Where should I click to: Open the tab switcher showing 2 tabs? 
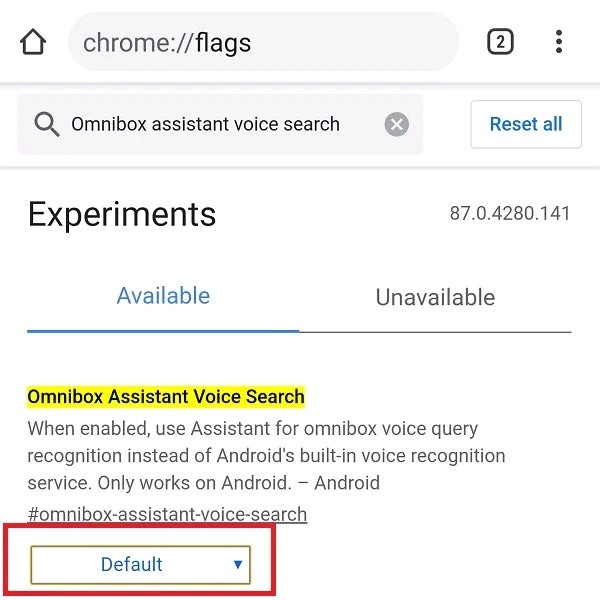[500, 42]
